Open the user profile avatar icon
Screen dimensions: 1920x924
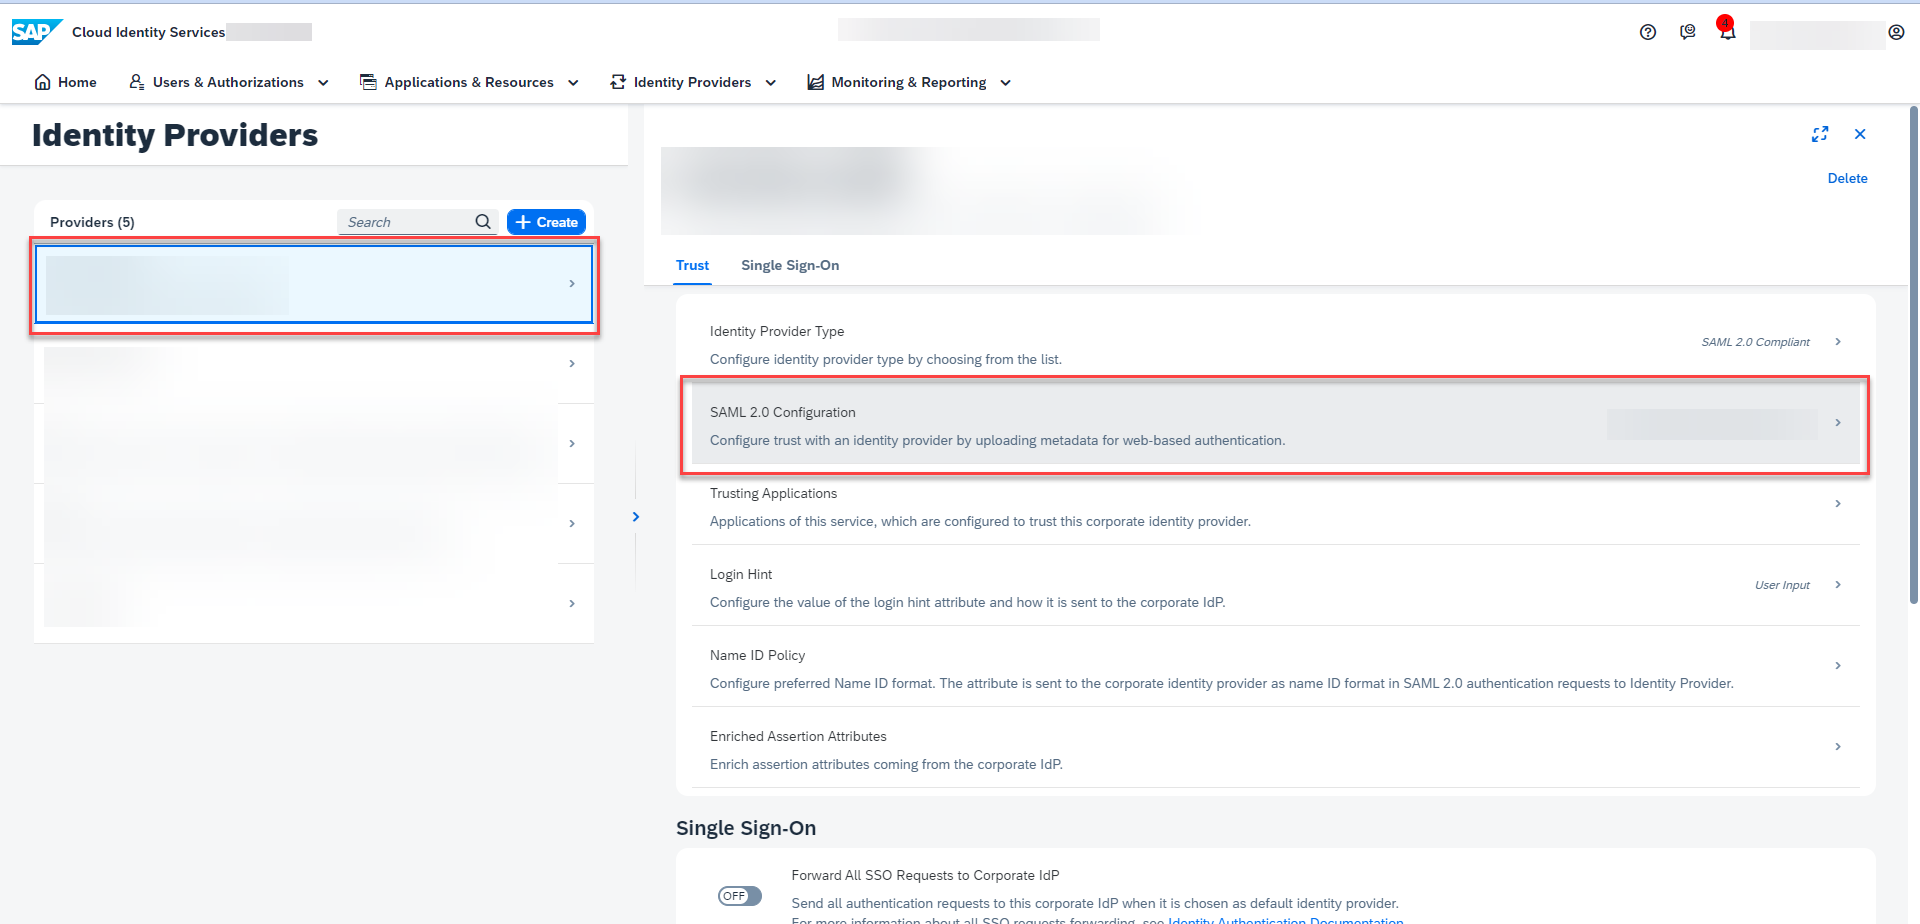(1896, 32)
